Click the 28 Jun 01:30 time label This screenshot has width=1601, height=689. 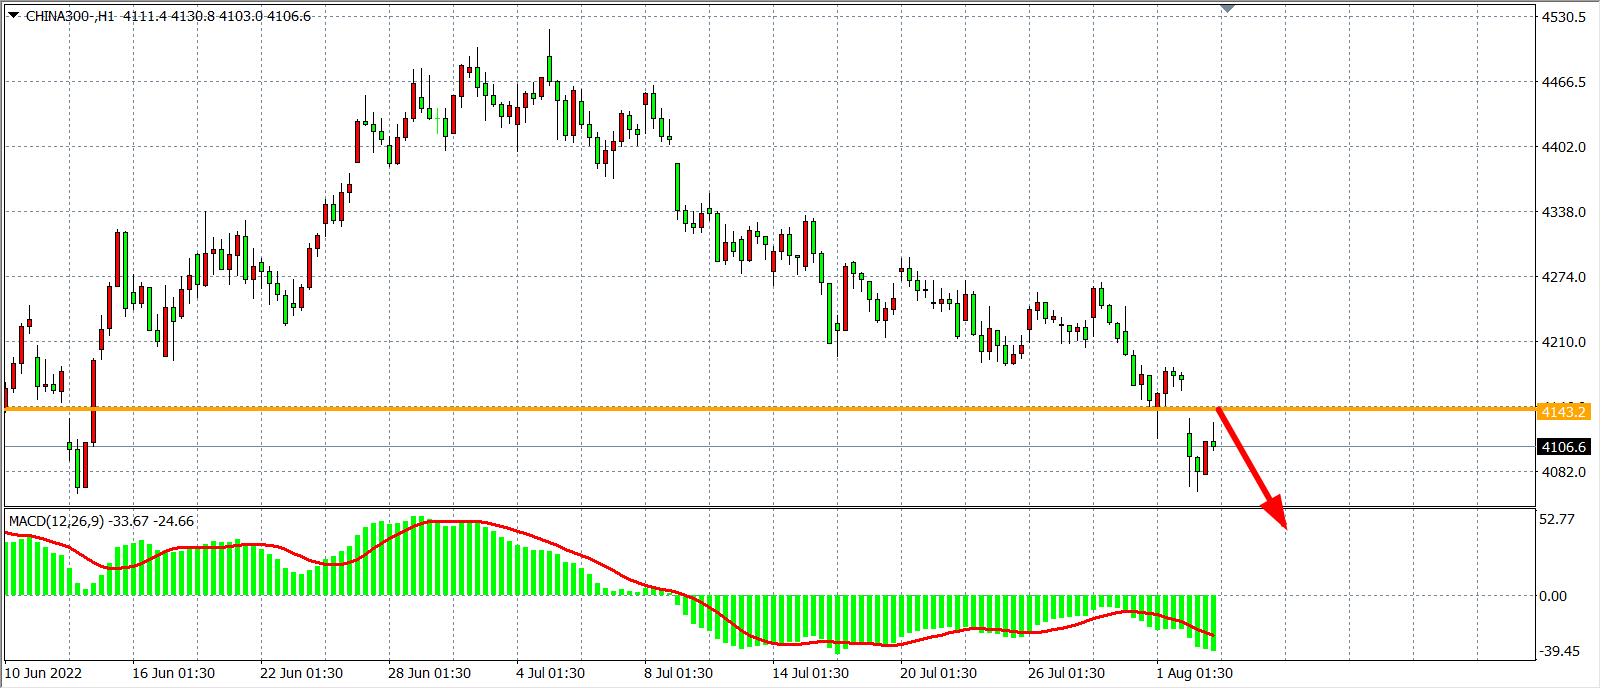[429, 673]
